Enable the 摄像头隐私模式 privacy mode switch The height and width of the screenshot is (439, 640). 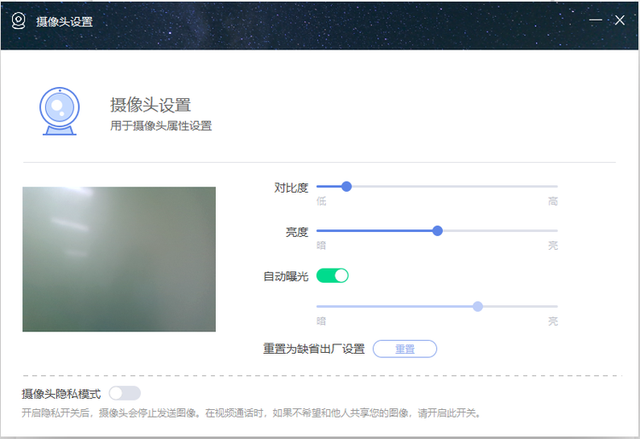click(x=125, y=393)
